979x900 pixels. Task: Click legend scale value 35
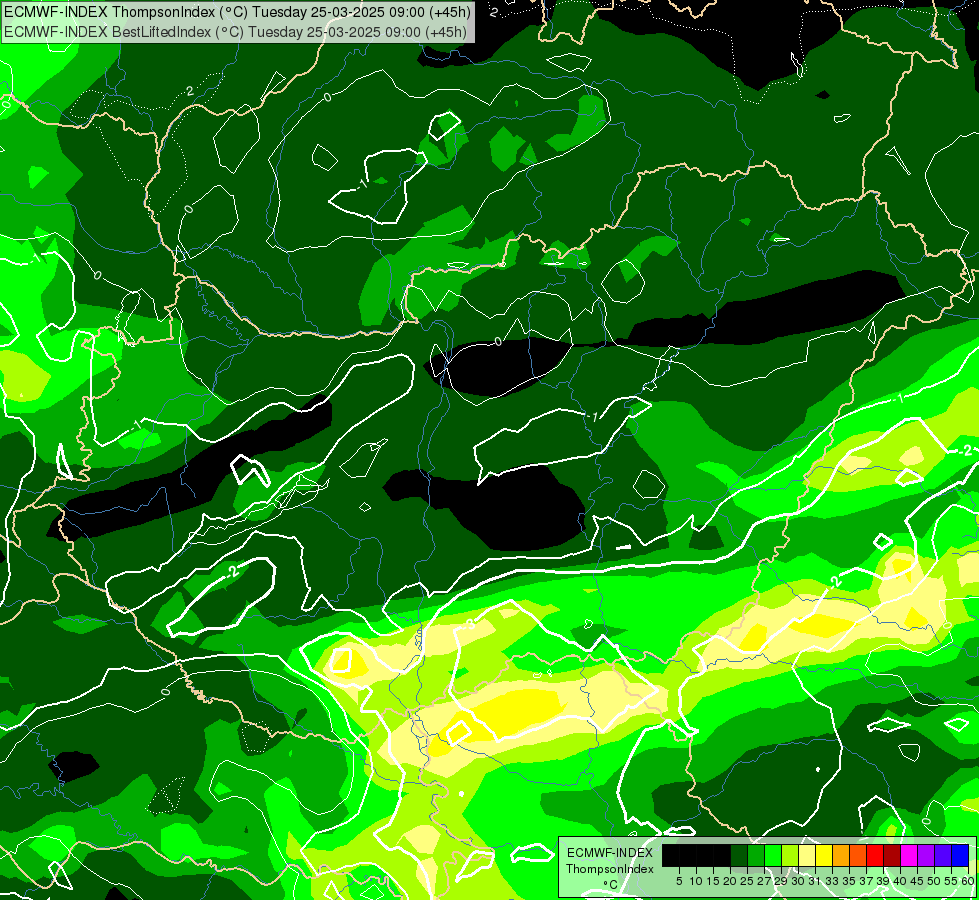[849, 881]
